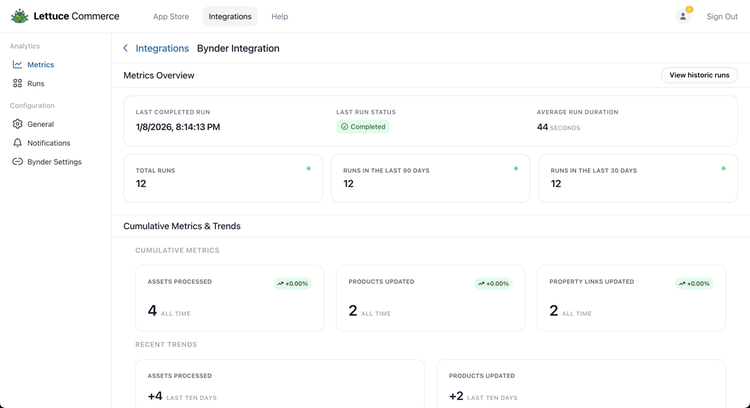Click Products Updated +0.00% trend badge
The image size is (750, 408).
point(494,284)
